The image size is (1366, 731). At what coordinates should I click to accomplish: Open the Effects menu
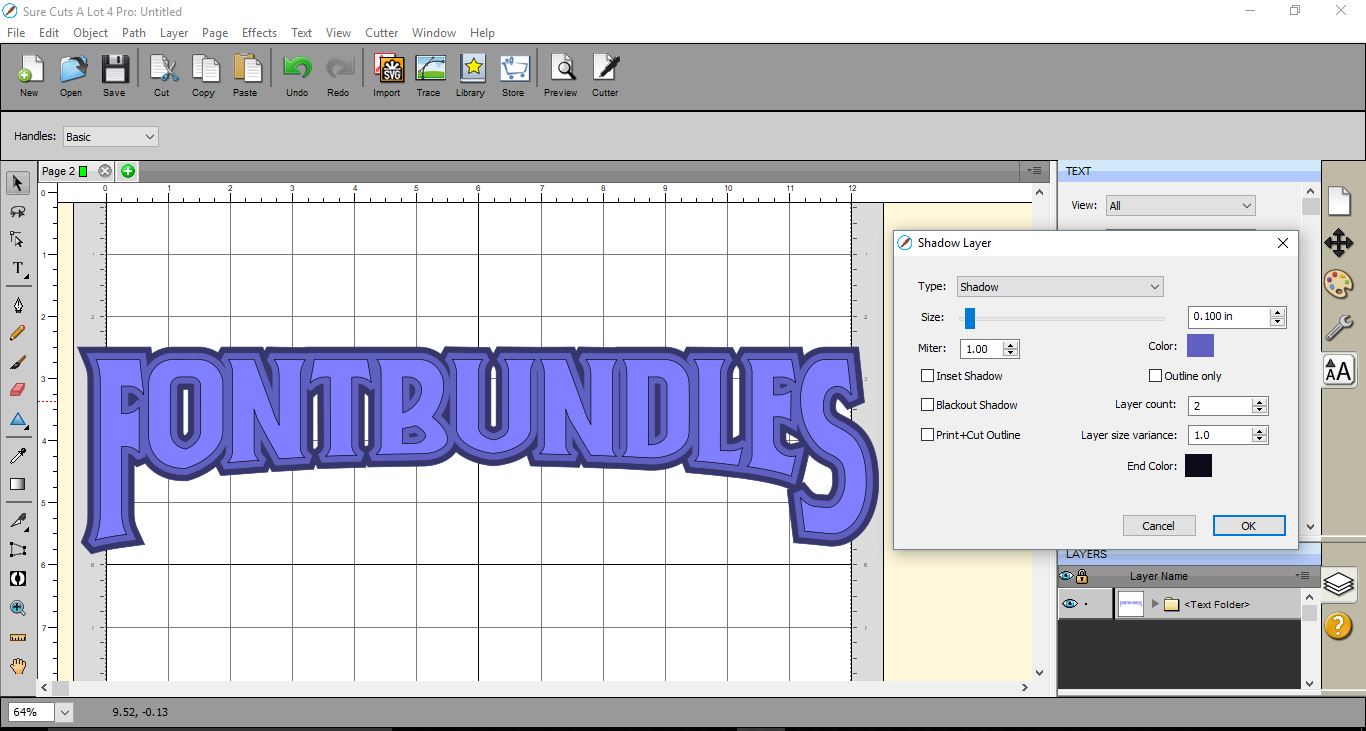point(259,33)
